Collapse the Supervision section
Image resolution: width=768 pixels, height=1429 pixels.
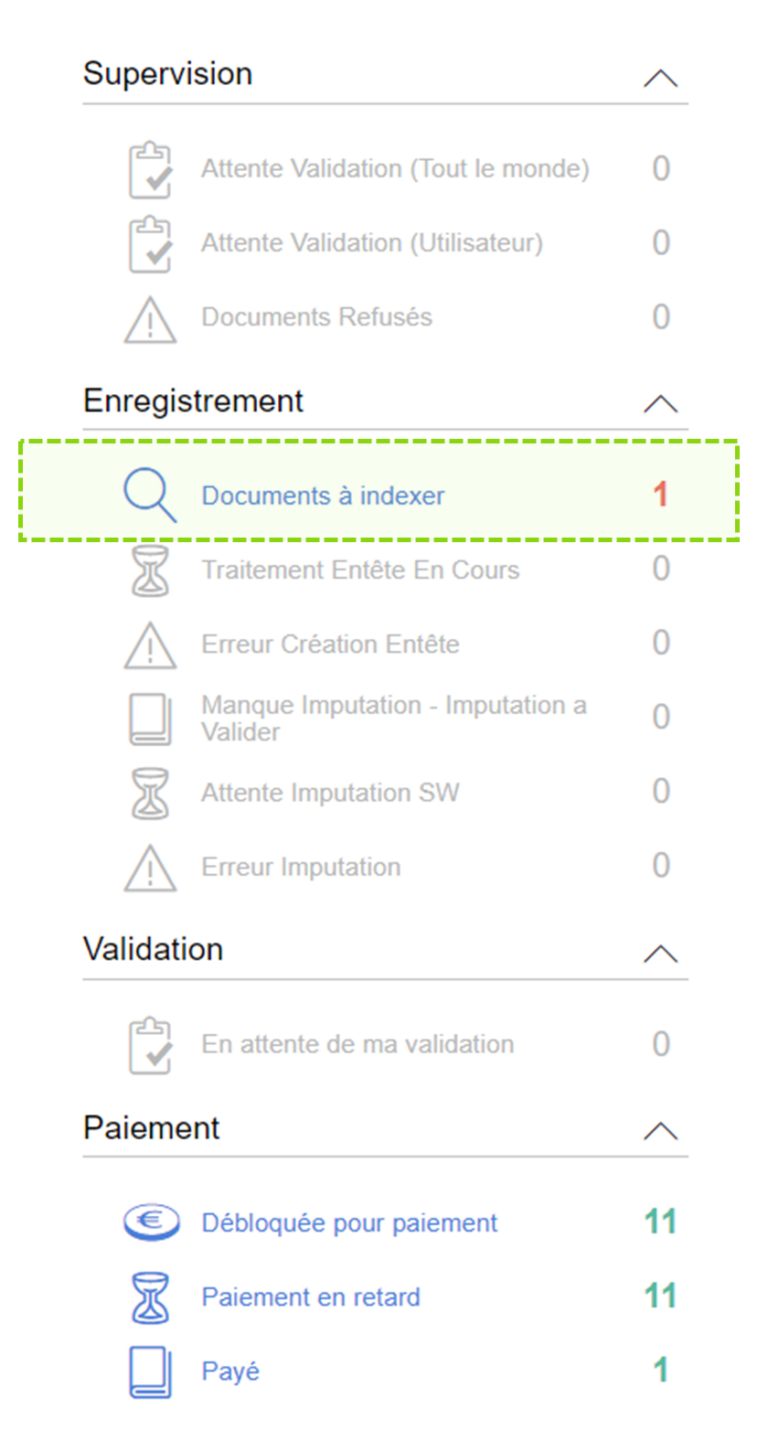click(660, 78)
